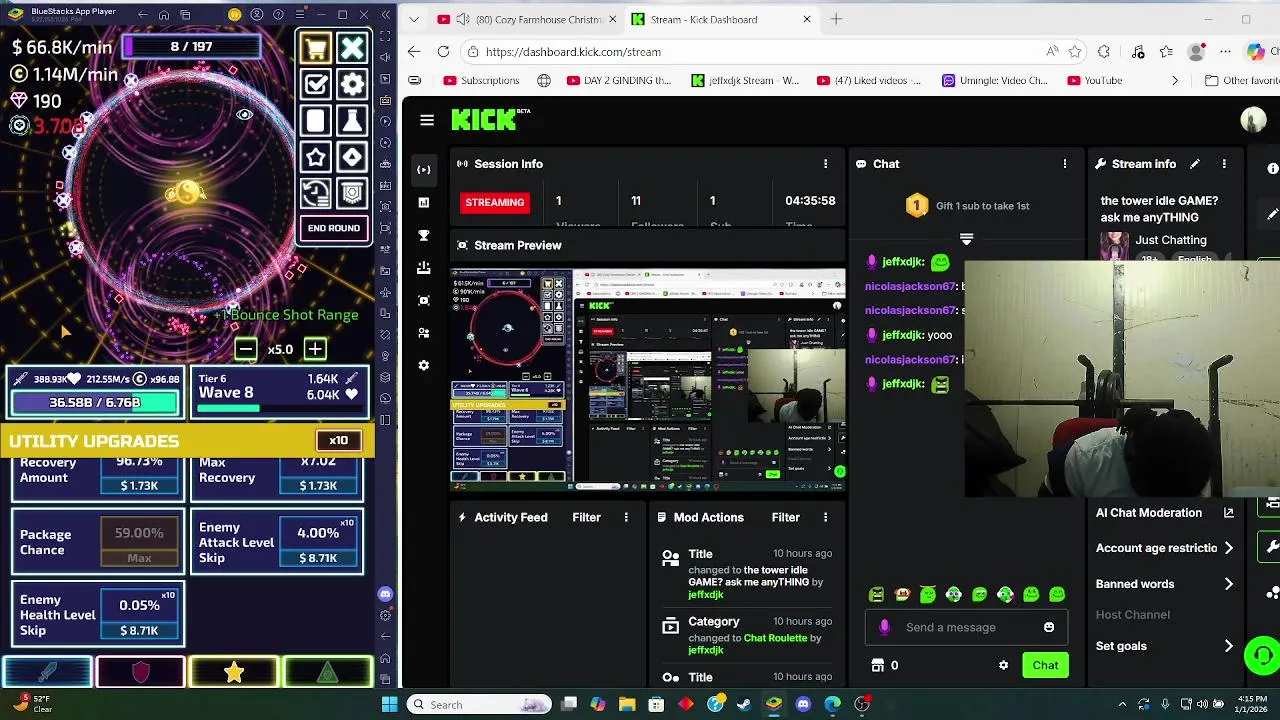1280x720 pixels.
Task: Edit Stream info with pencil icon
Action: [x=1194, y=164]
